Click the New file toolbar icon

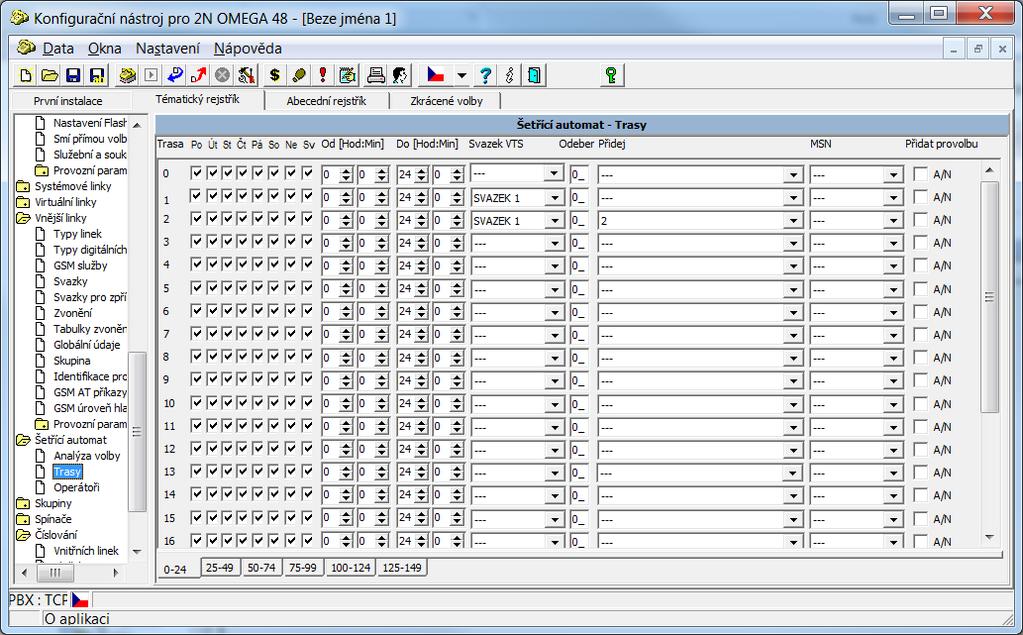click(x=25, y=75)
